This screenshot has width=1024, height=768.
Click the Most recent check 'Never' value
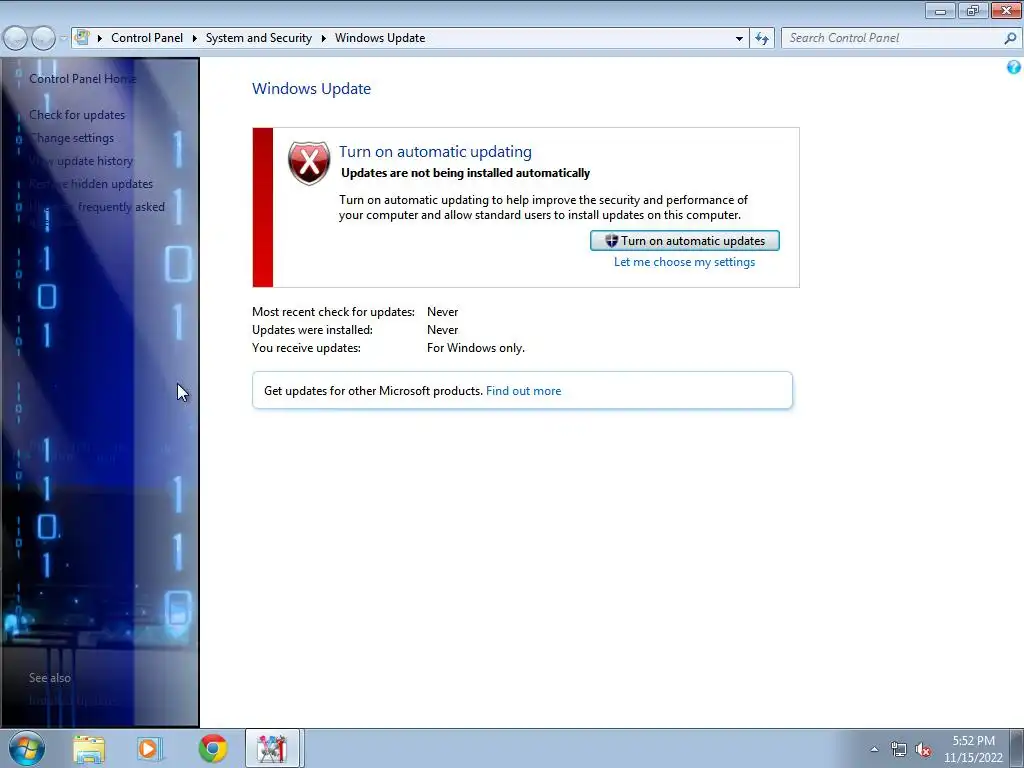[x=443, y=312]
